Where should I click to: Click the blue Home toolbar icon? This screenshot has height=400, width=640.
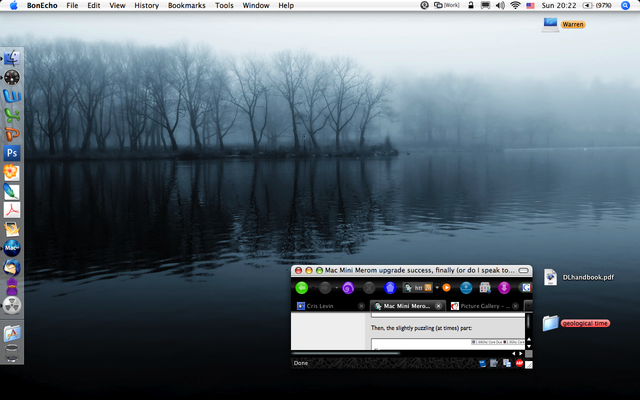click(x=390, y=288)
